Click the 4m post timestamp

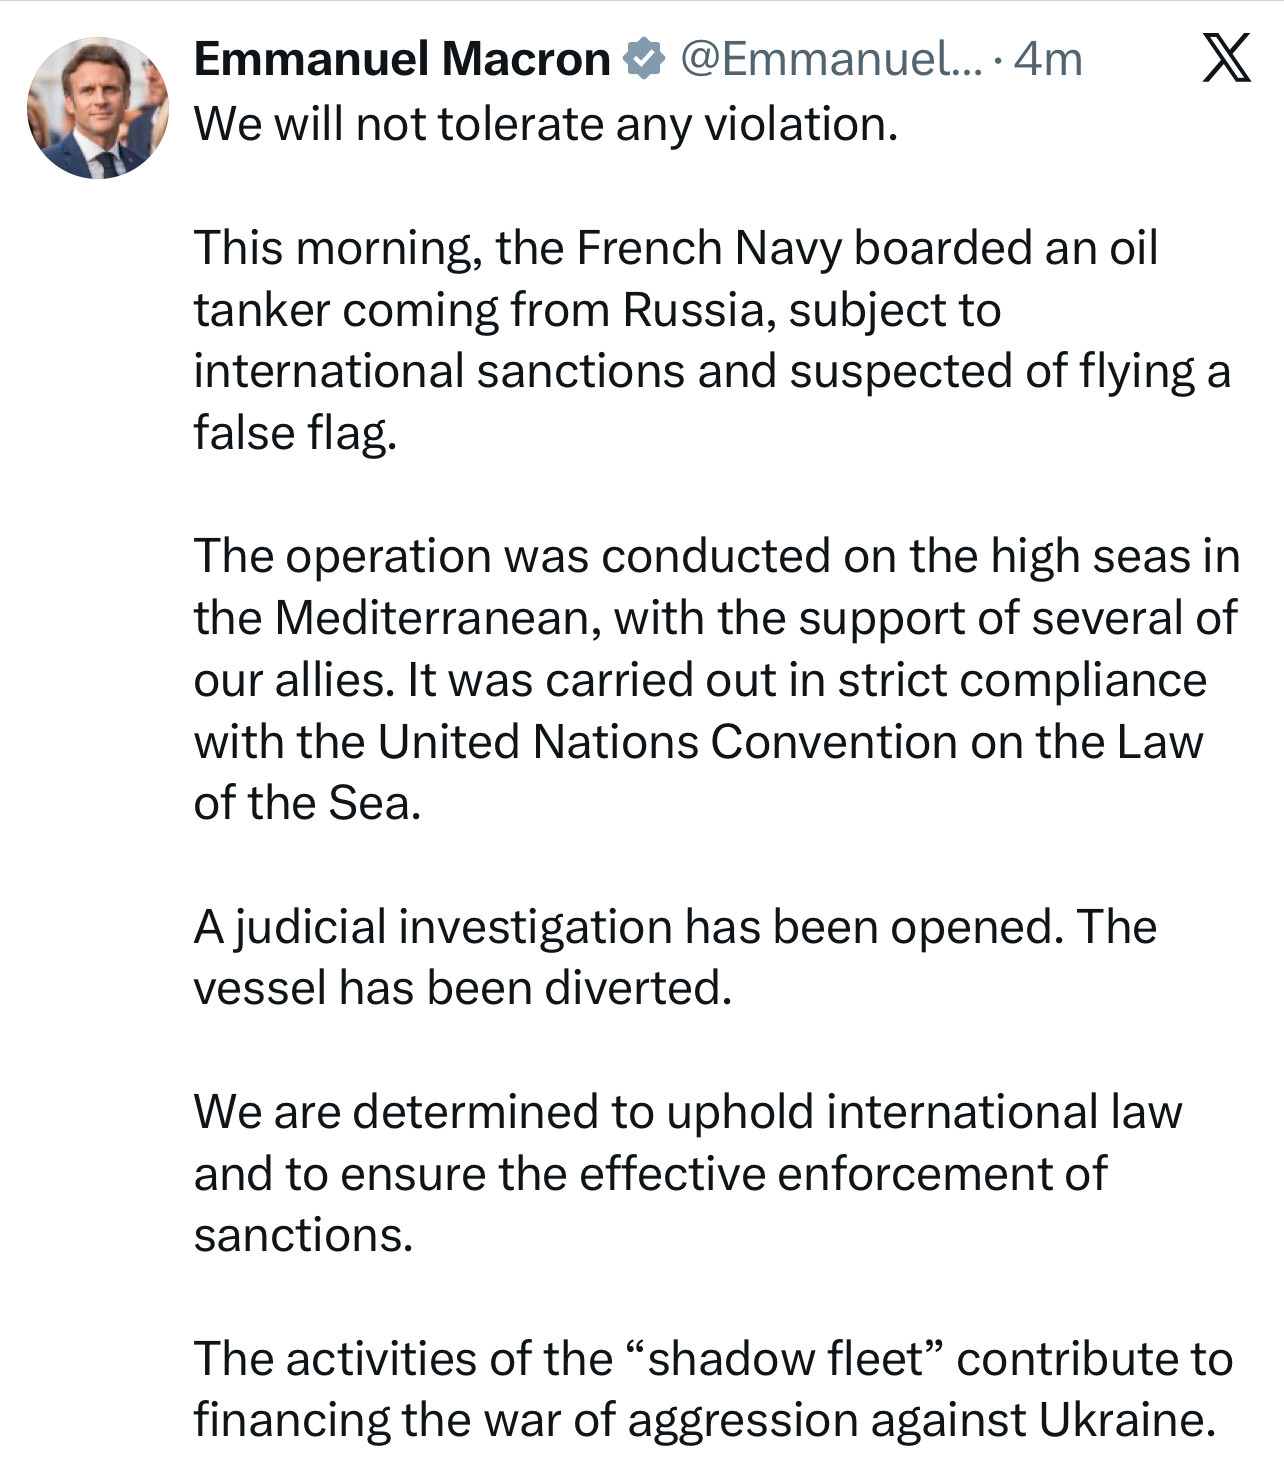click(x=1047, y=59)
